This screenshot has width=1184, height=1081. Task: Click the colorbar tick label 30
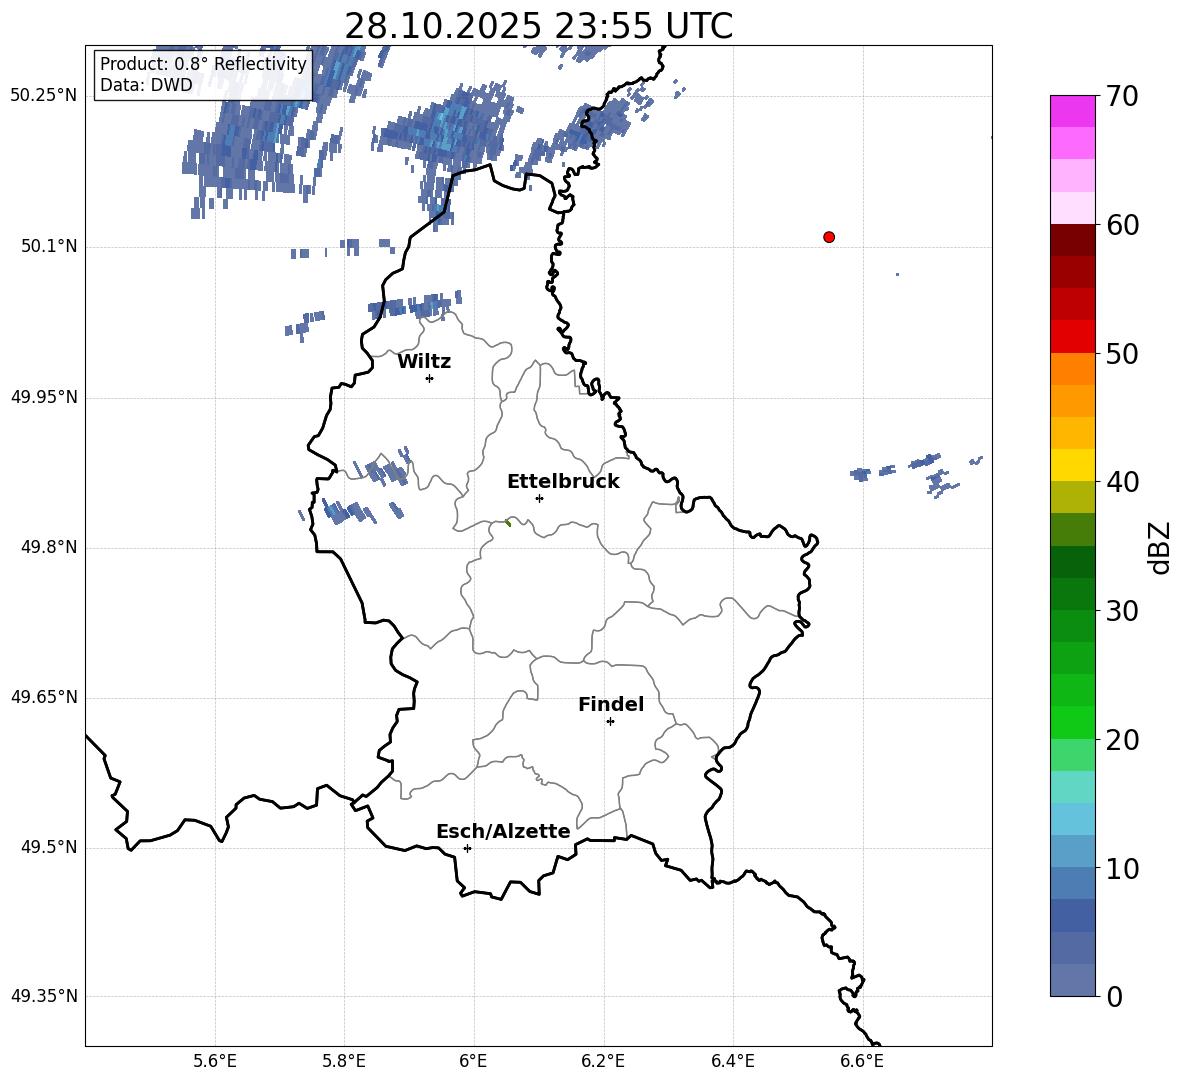tap(1122, 611)
